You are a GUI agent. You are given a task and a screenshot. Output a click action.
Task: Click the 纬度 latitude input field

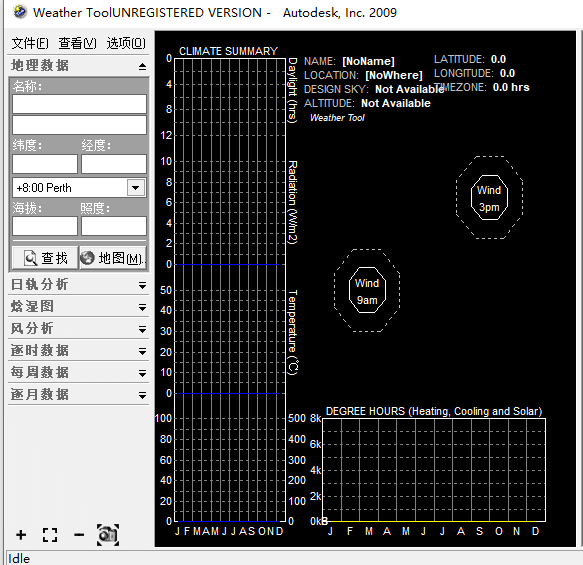tap(45, 164)
